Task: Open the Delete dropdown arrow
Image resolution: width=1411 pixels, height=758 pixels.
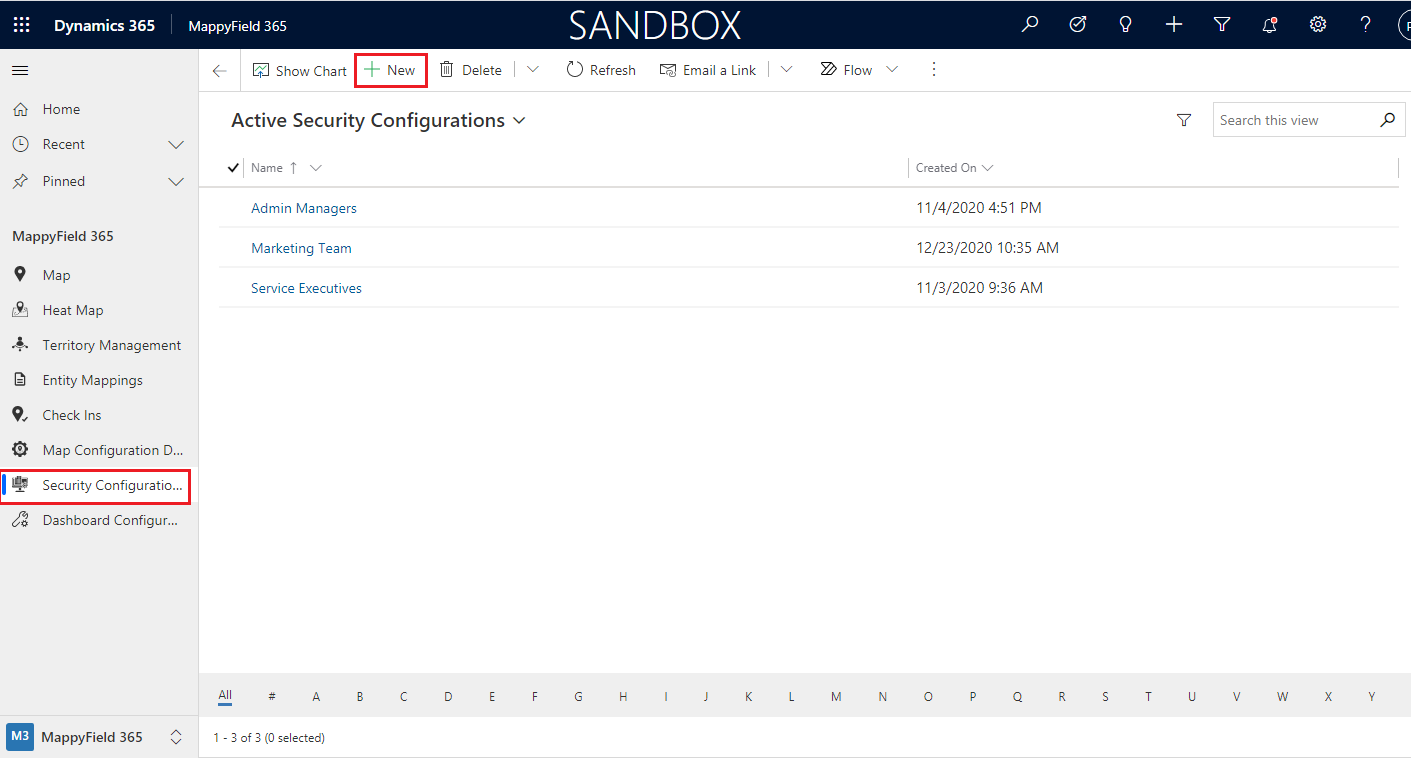Action: [533, 70]
